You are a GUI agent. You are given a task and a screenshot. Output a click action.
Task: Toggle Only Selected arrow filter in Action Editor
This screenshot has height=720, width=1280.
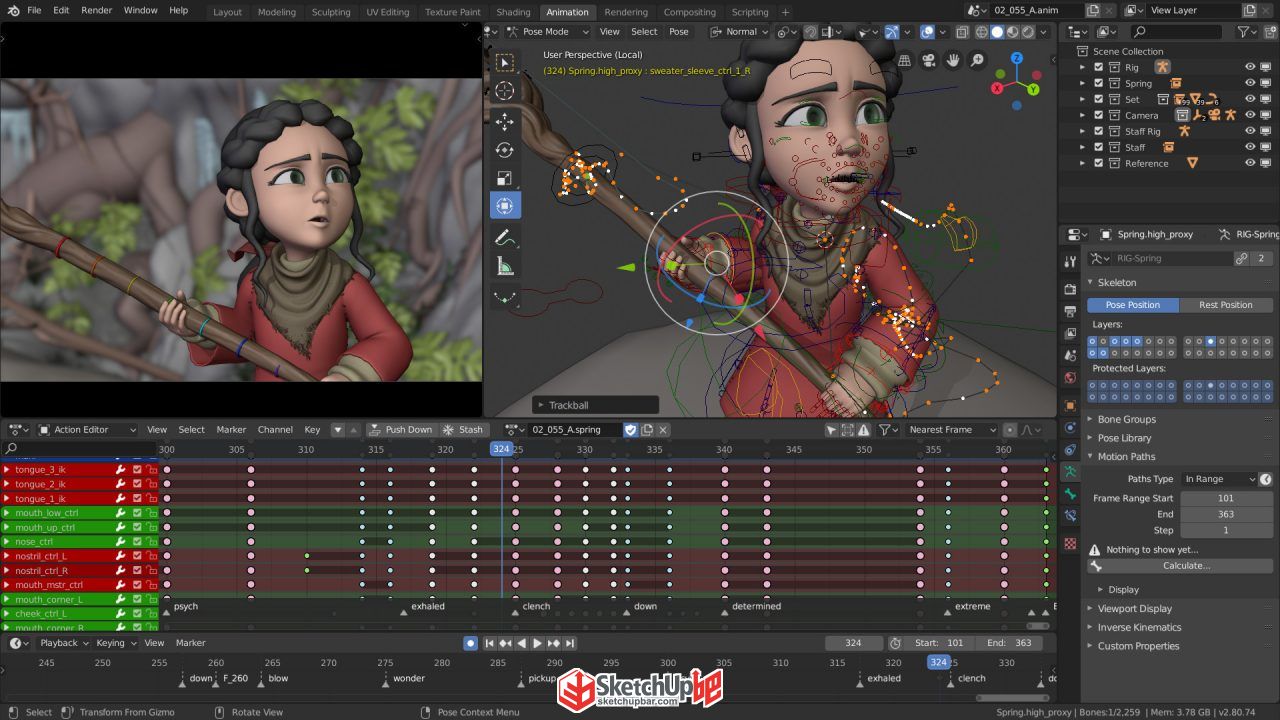click(831, 430)
